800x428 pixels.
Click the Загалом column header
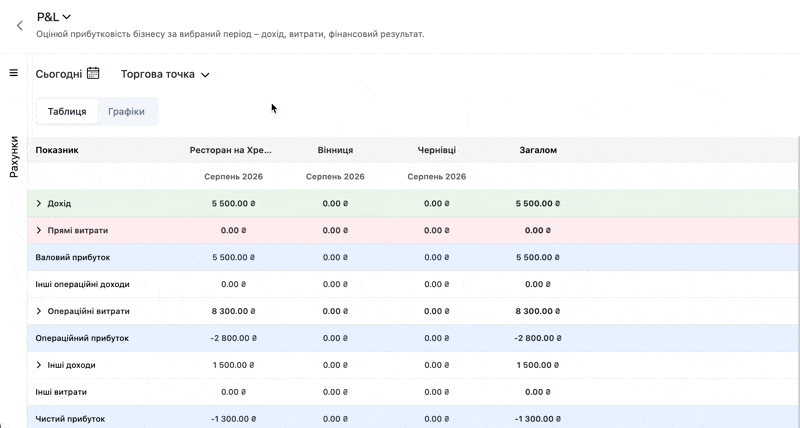click(538, 150)
